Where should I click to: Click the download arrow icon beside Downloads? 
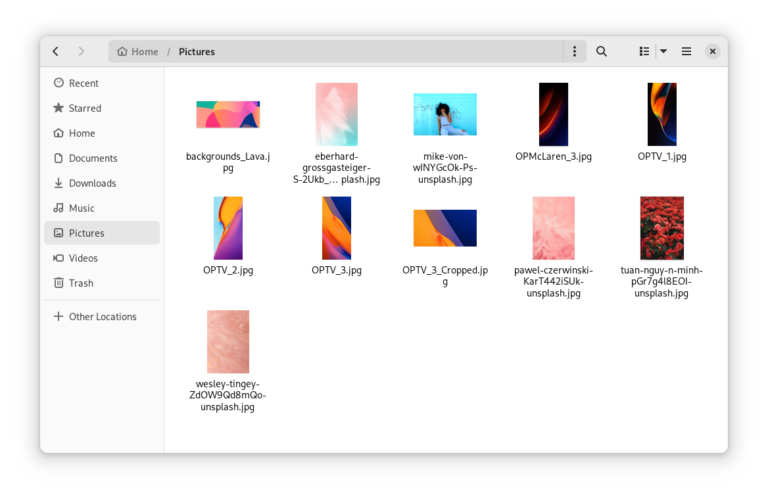pyautogui.click(x=59, y=183)
